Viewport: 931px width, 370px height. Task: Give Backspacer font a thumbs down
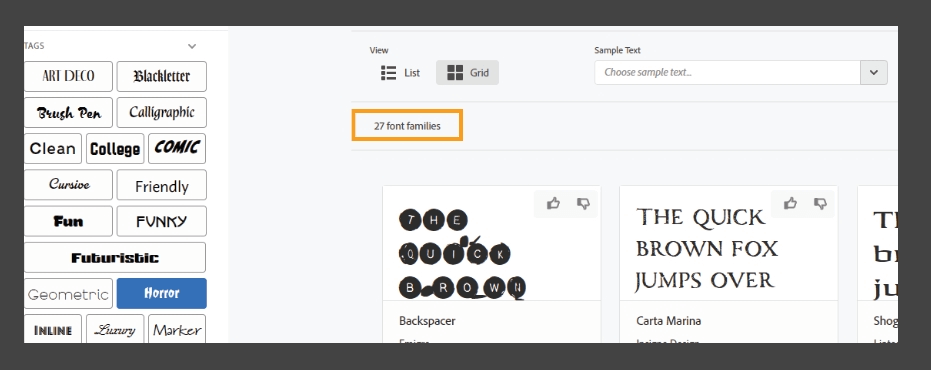tap(584, 204)
